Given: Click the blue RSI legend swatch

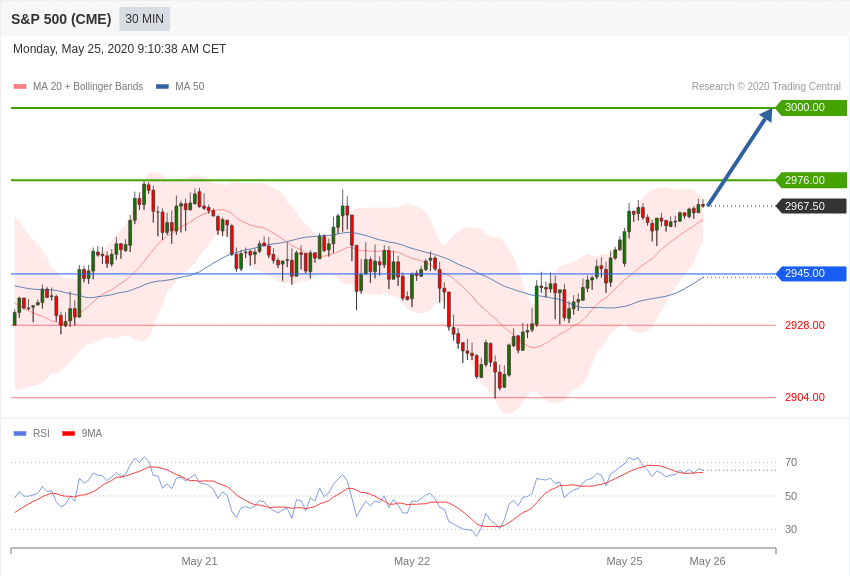Looking at the screenshot, I should pyautogui.click(x=20, y=433).
